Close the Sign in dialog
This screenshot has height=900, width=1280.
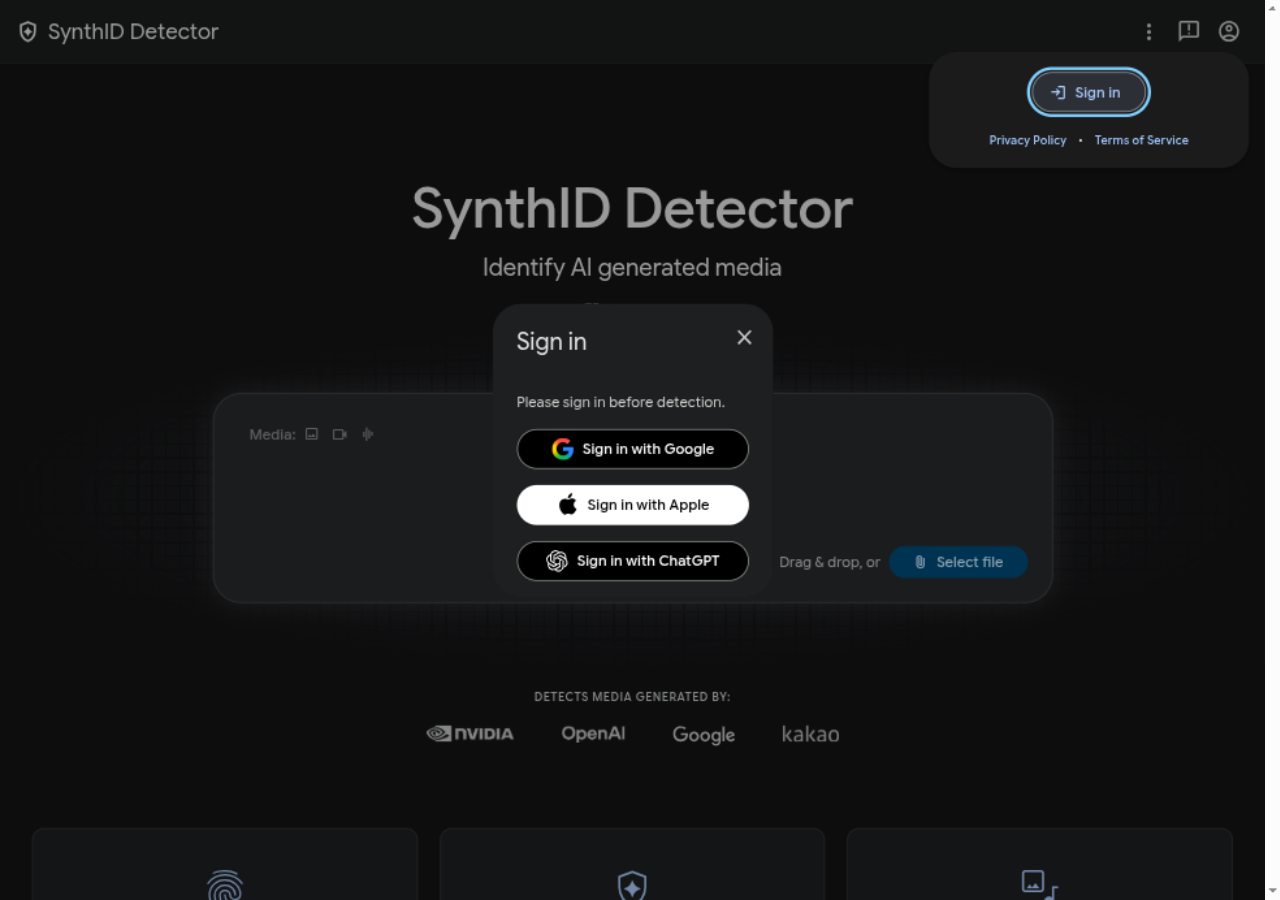pyautogui.click(x=744, y=338)
